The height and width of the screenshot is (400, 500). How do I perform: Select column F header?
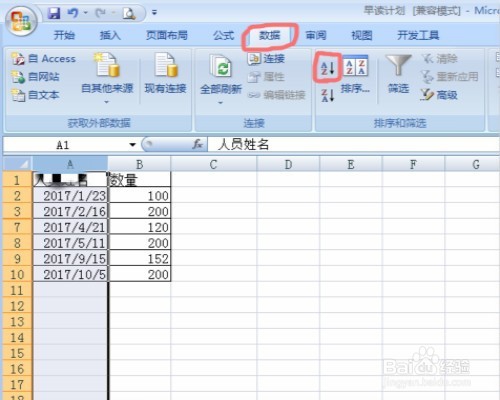point(413,164)
